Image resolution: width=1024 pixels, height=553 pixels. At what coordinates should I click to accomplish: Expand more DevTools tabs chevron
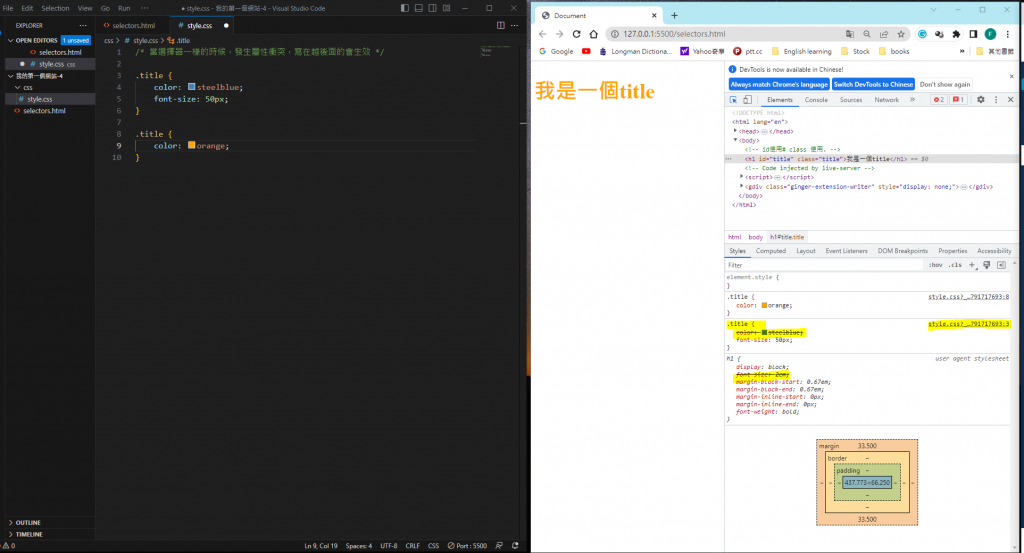(x=912, y=100)
